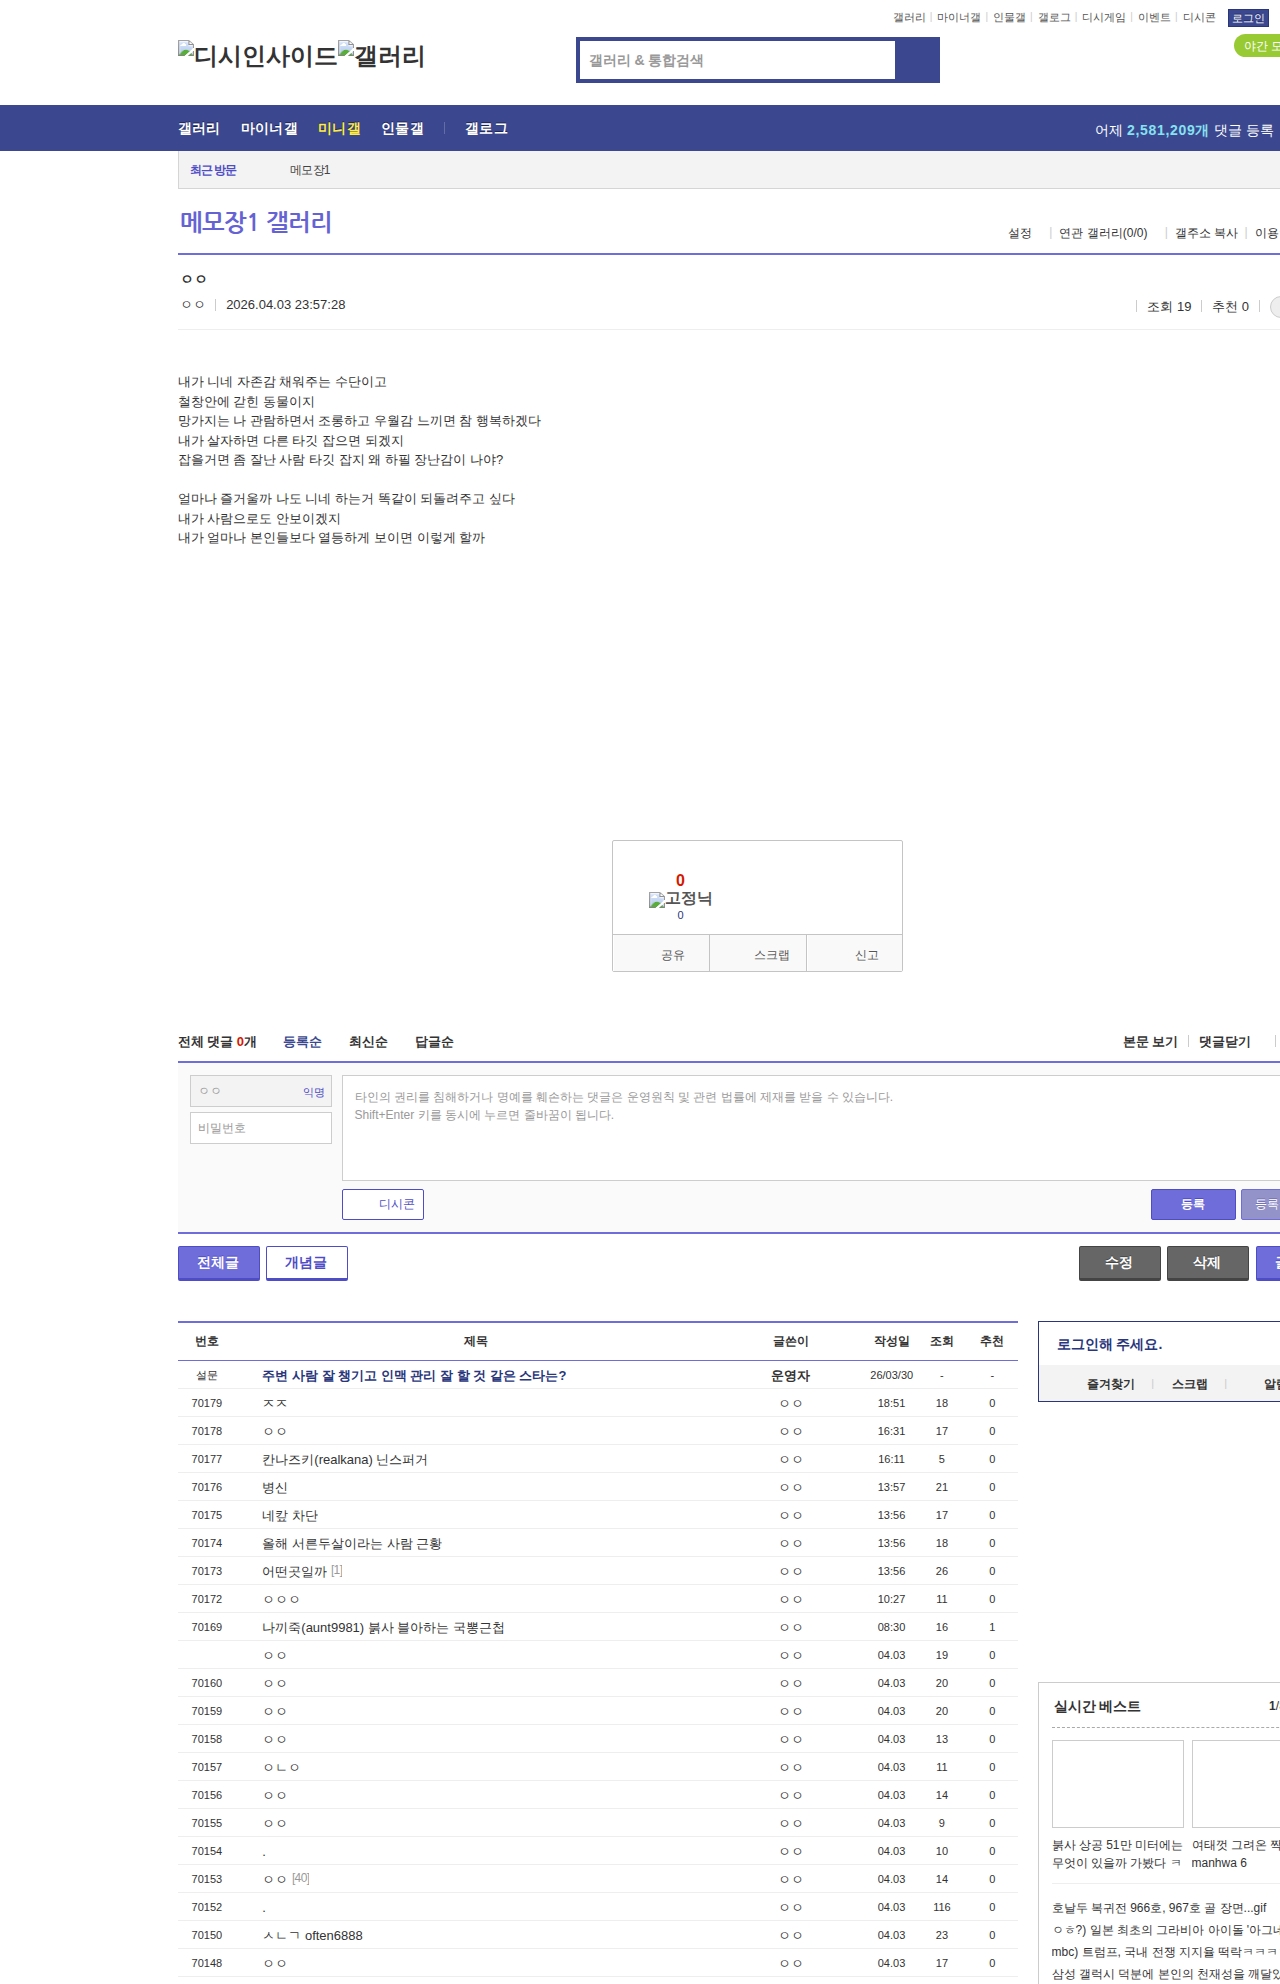Click 최근 방문 label
Screen dimensions: 1280x1984
point(213,170)
